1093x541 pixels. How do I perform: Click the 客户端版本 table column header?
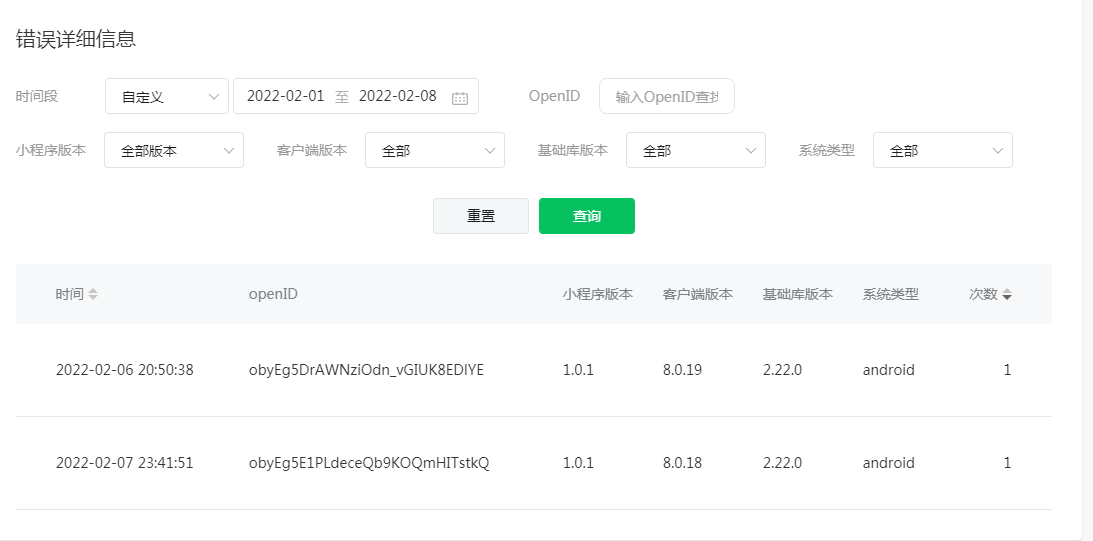click(x=698, y=294)
